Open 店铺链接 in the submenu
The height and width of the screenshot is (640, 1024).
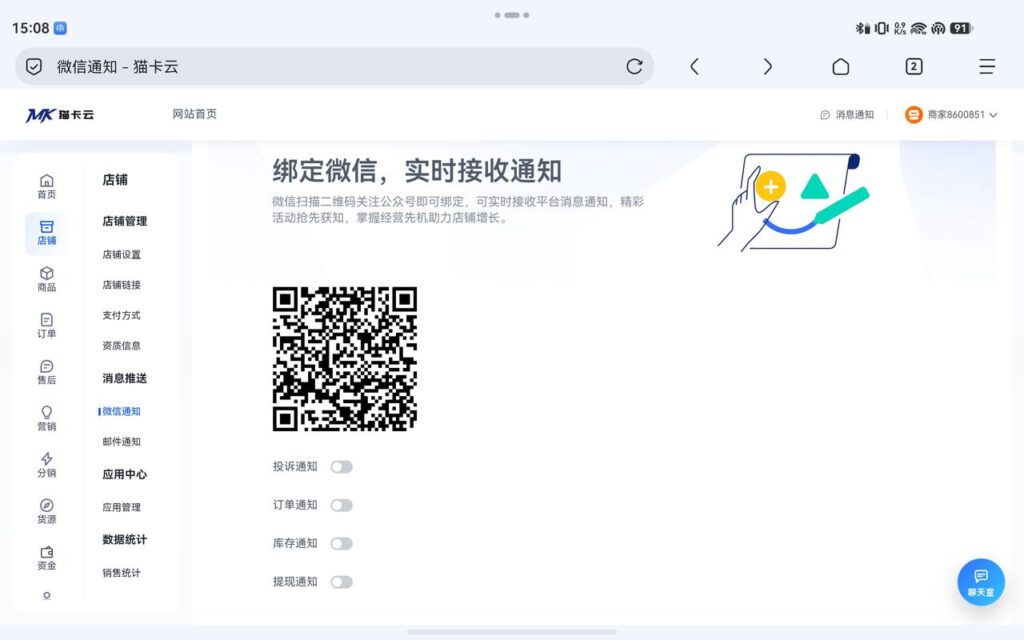[x=121, y=284]
